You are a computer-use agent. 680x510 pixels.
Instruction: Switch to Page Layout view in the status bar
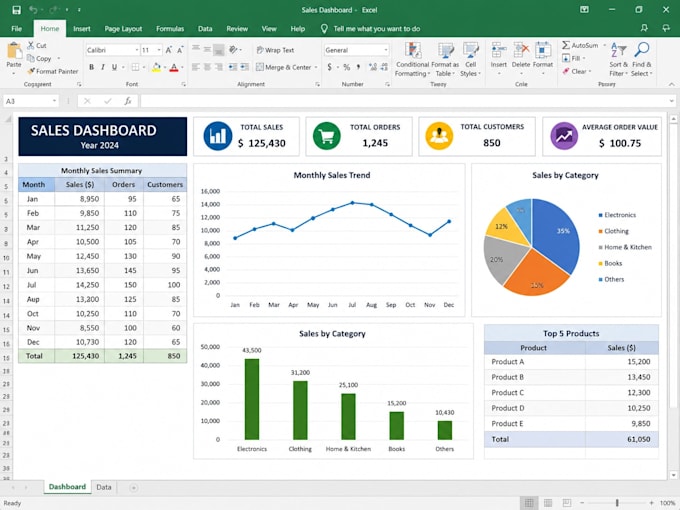(548, 503)
